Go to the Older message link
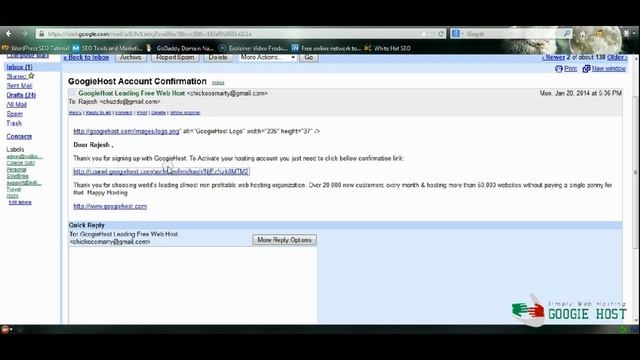The width and height of the screenshot is (640, 360). click(x=616, y=58)
